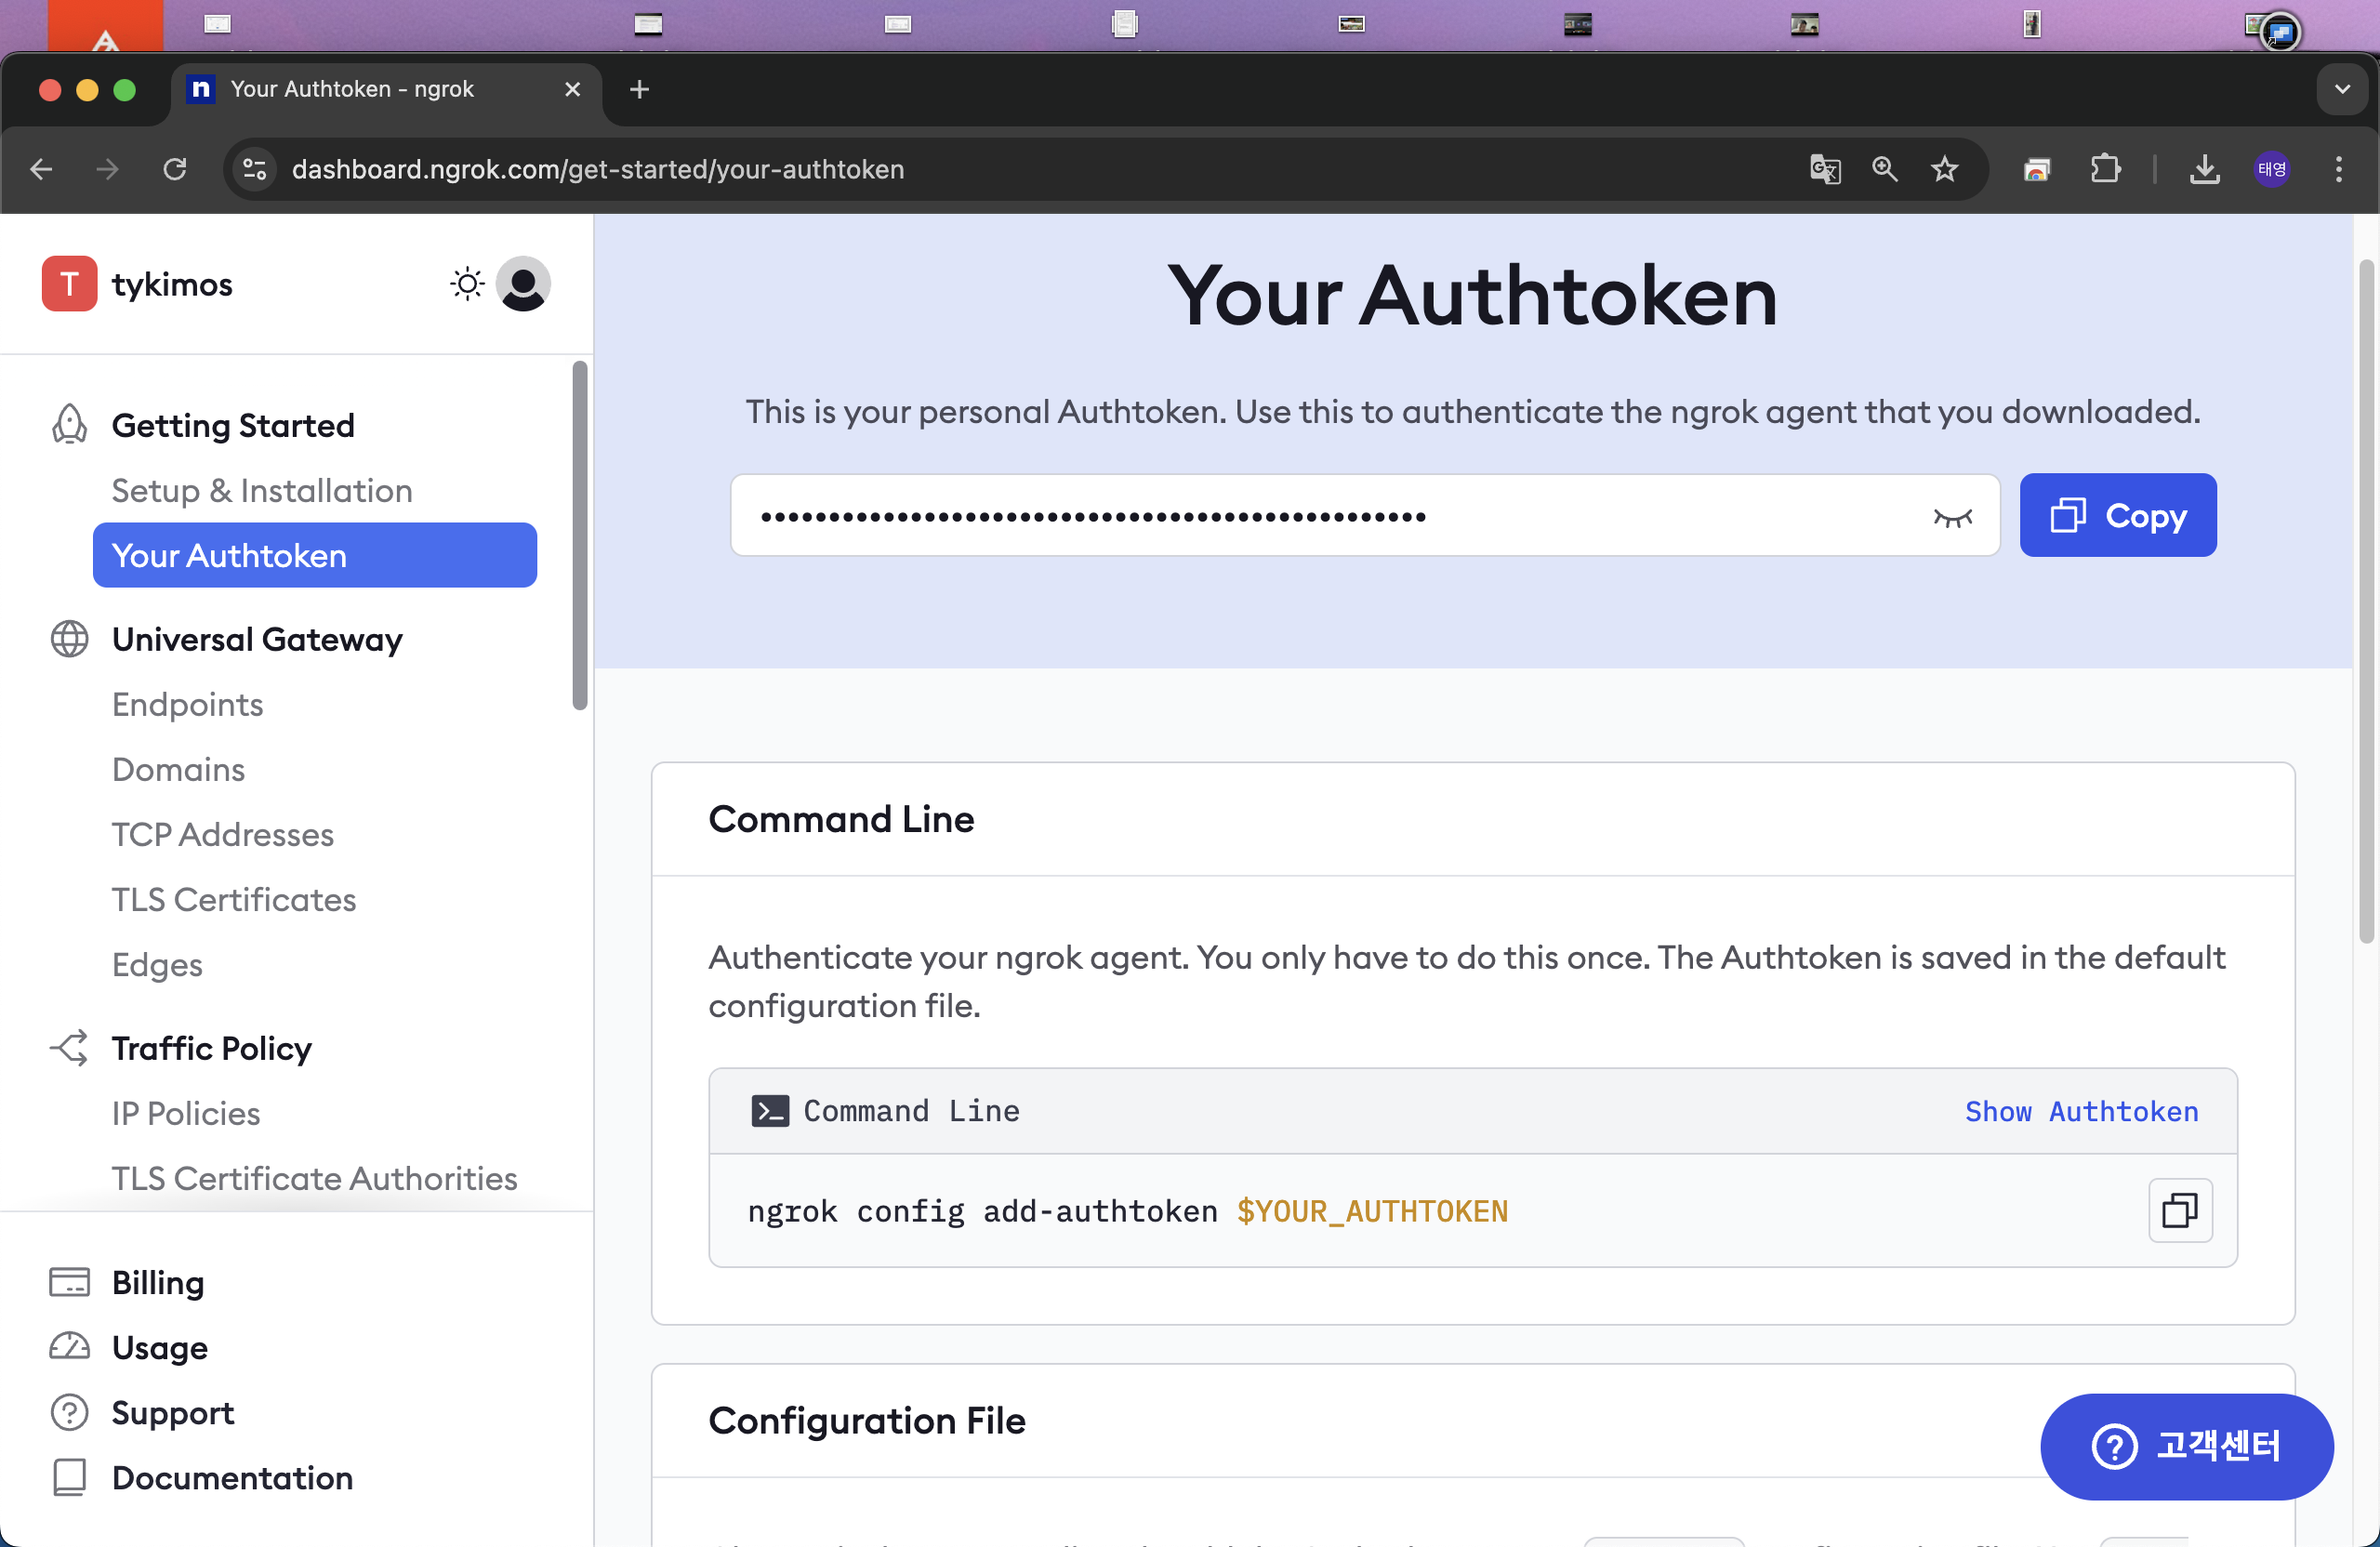2380x1547 pixels.
Task: Click the Support question mark icon
Action: point(69,1412)
